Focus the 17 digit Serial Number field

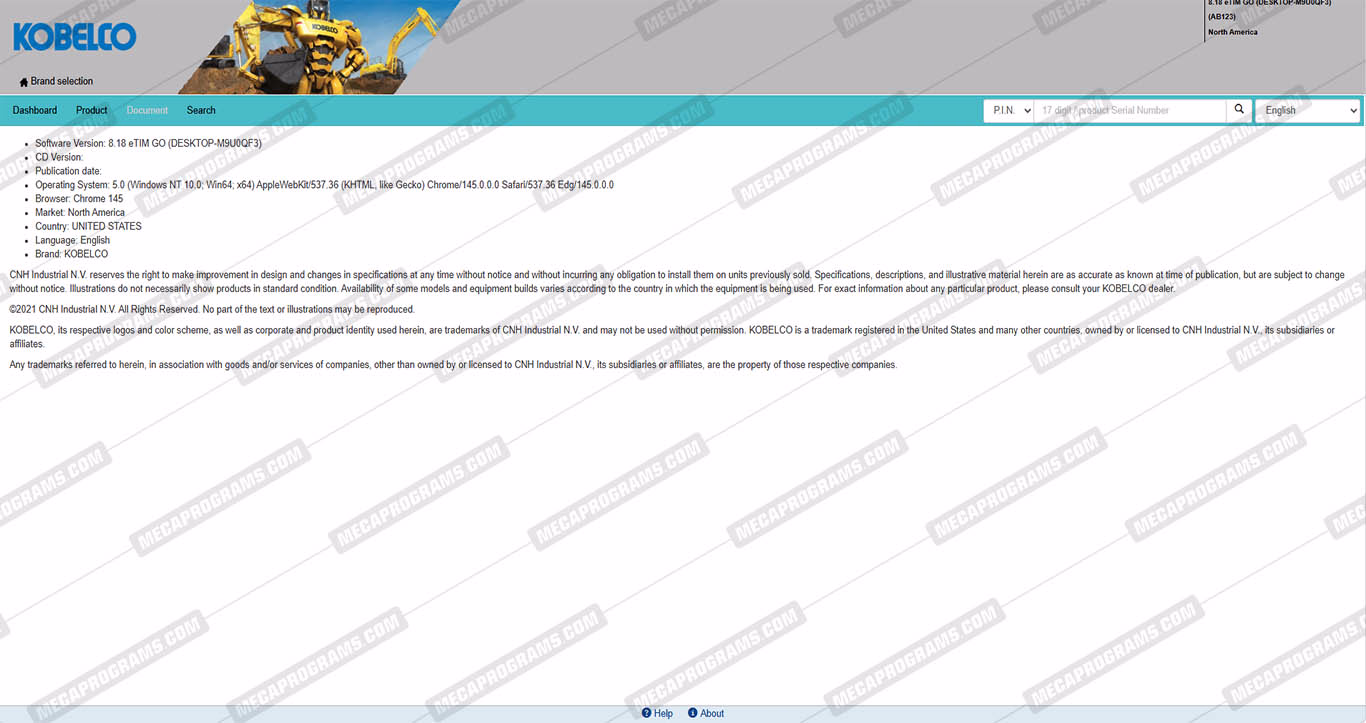(x=1130, y=110)
